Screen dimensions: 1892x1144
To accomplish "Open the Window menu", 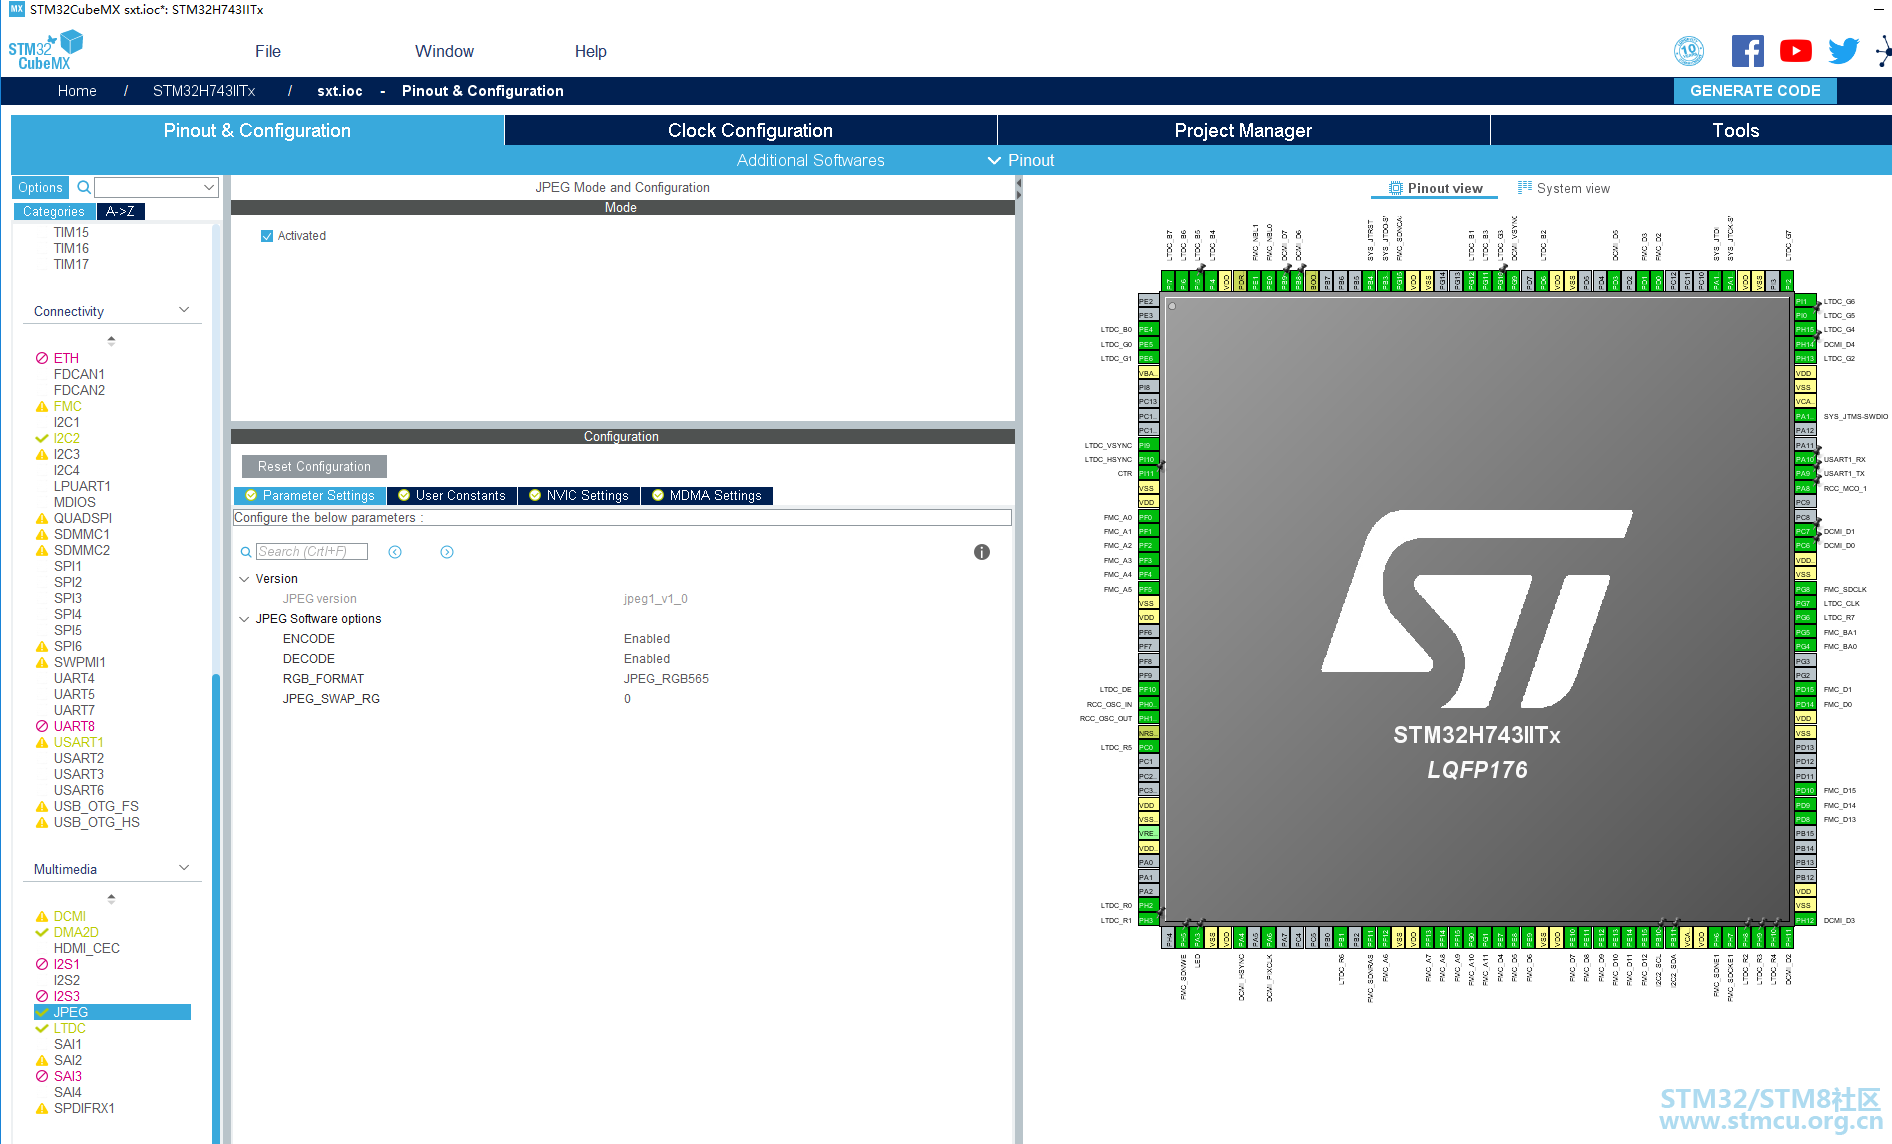I will [445, 51].
